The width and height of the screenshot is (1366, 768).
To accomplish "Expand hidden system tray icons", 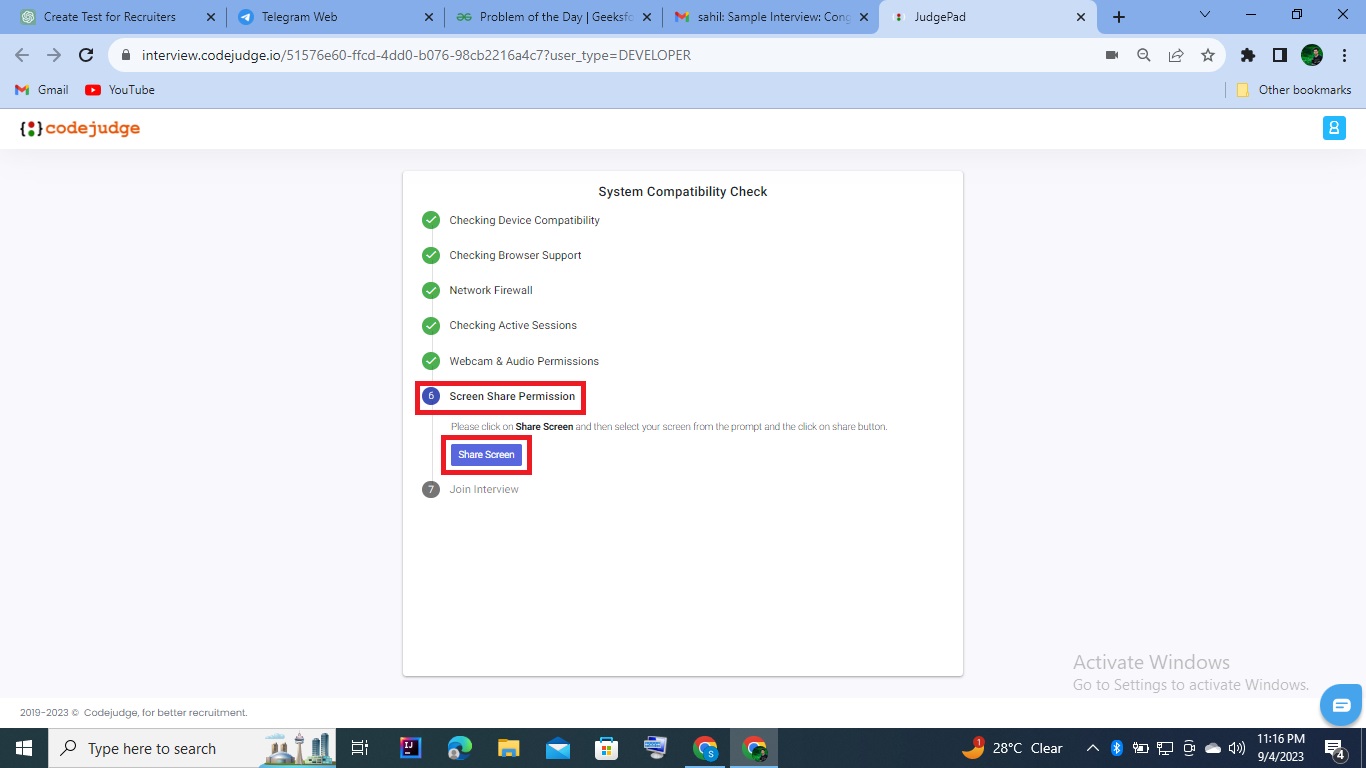I will pos(1093,748).
